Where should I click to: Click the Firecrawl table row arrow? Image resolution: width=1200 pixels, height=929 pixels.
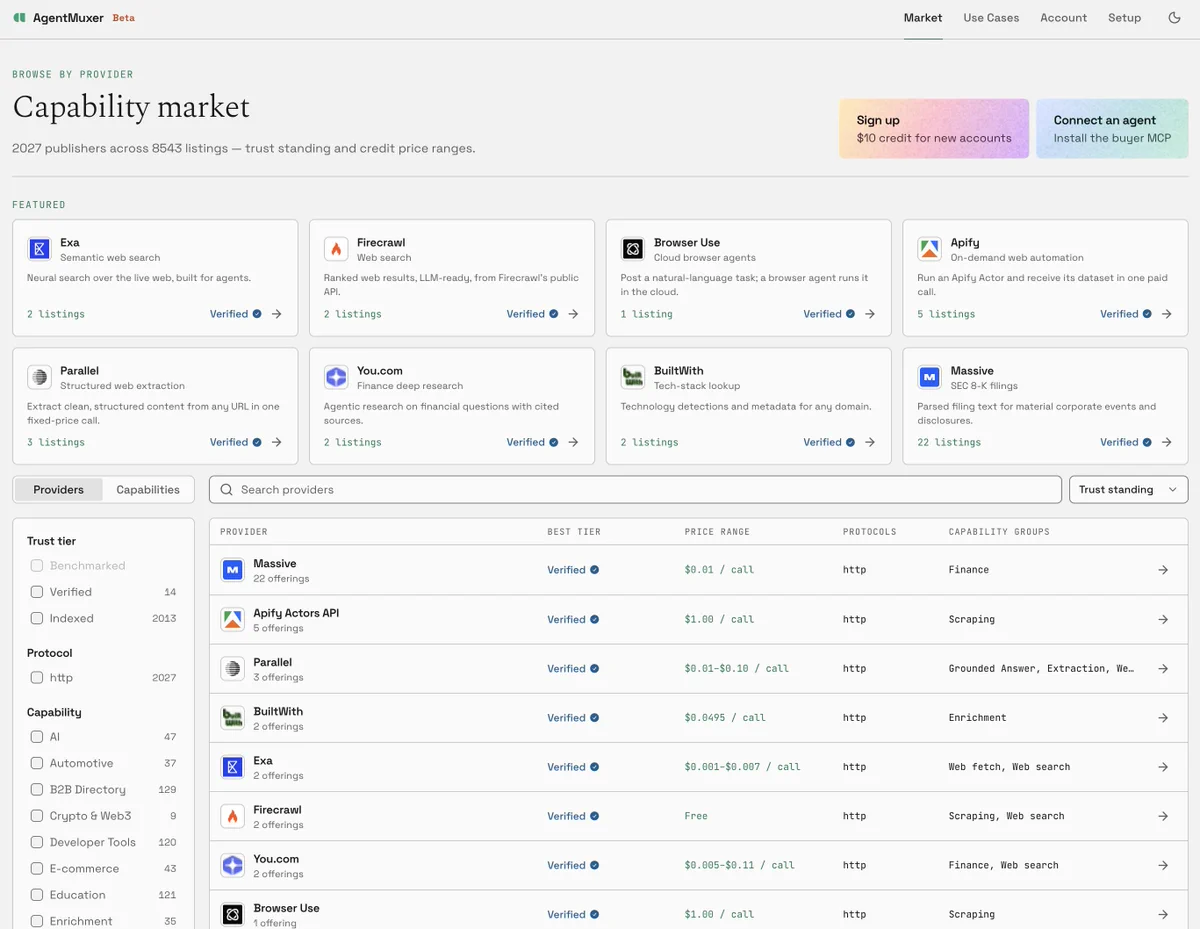pos(1163,816)
